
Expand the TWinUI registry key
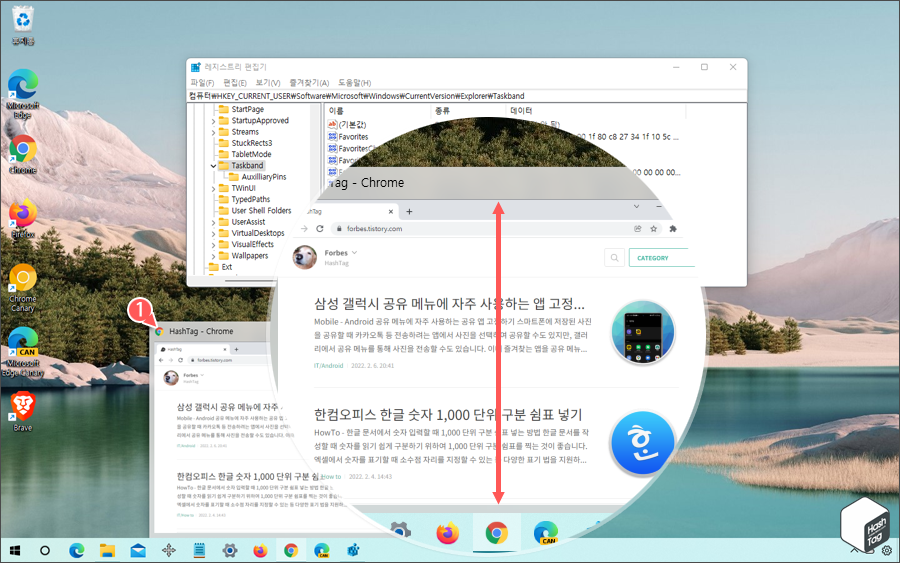point(214,188)
